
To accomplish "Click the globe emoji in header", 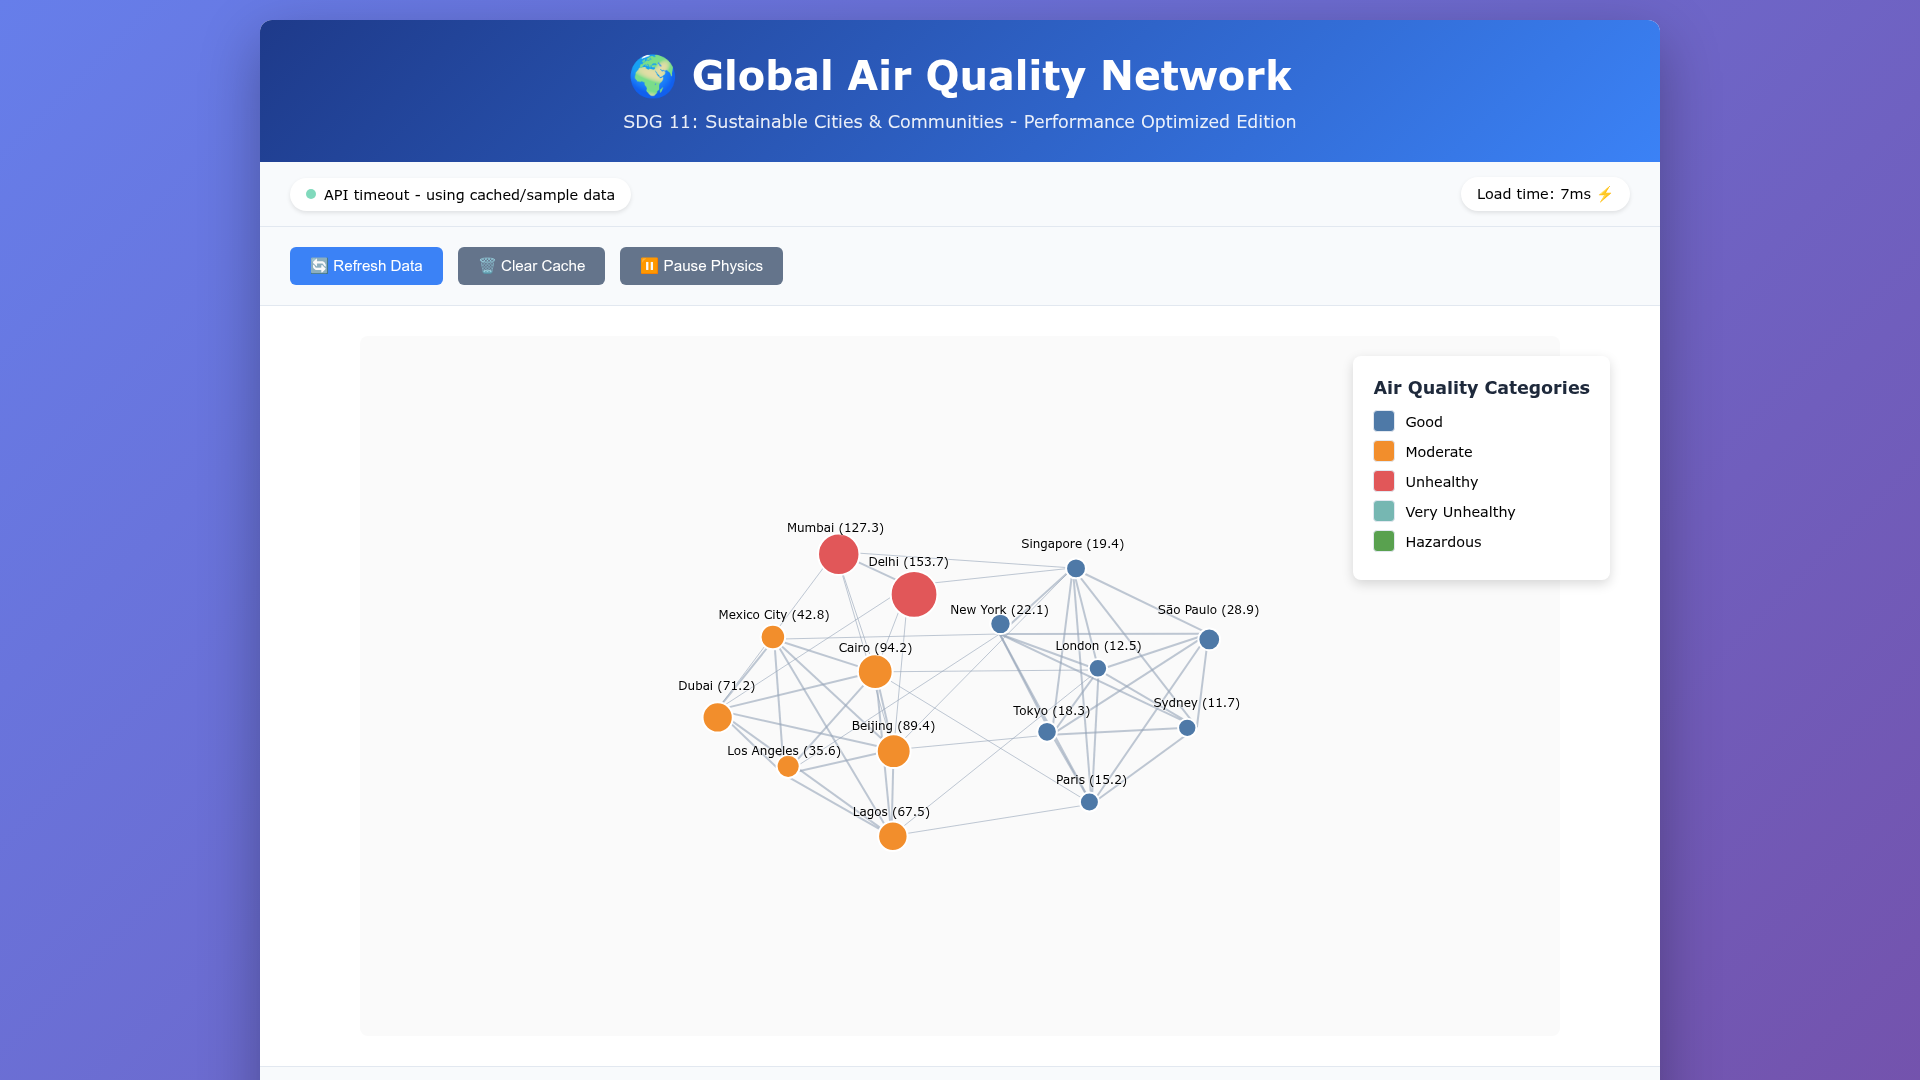I will (652, 77).
